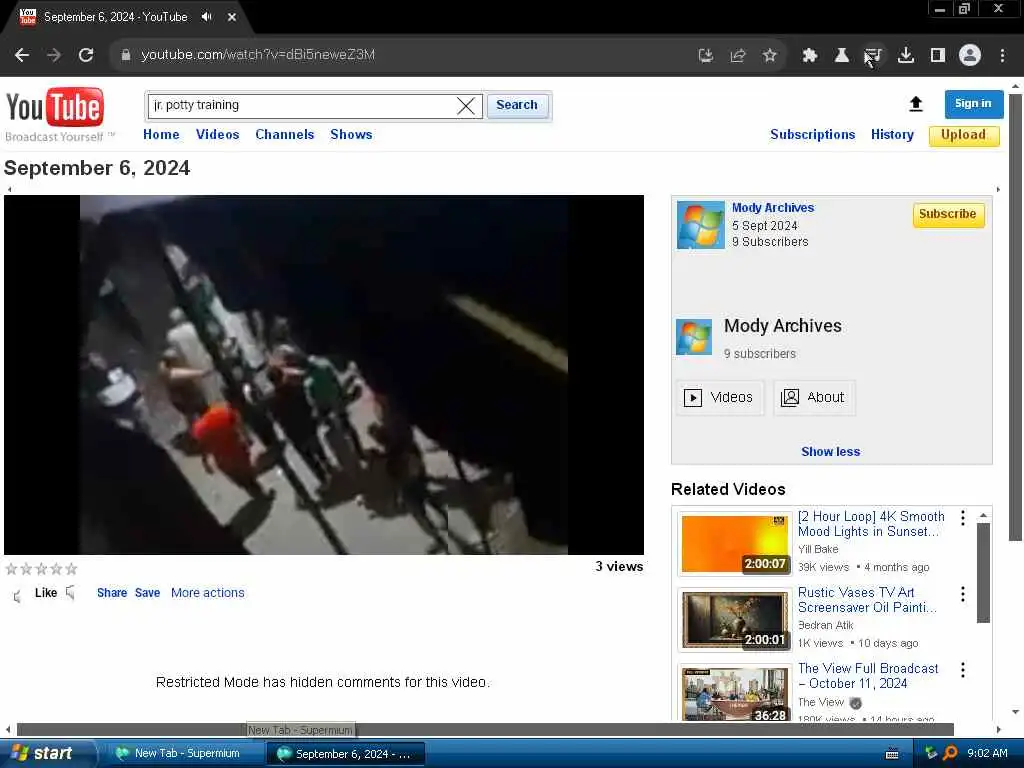1024x768 pixels.
Task: Bookmark this page with the star icon
Action: coord(770,56)
